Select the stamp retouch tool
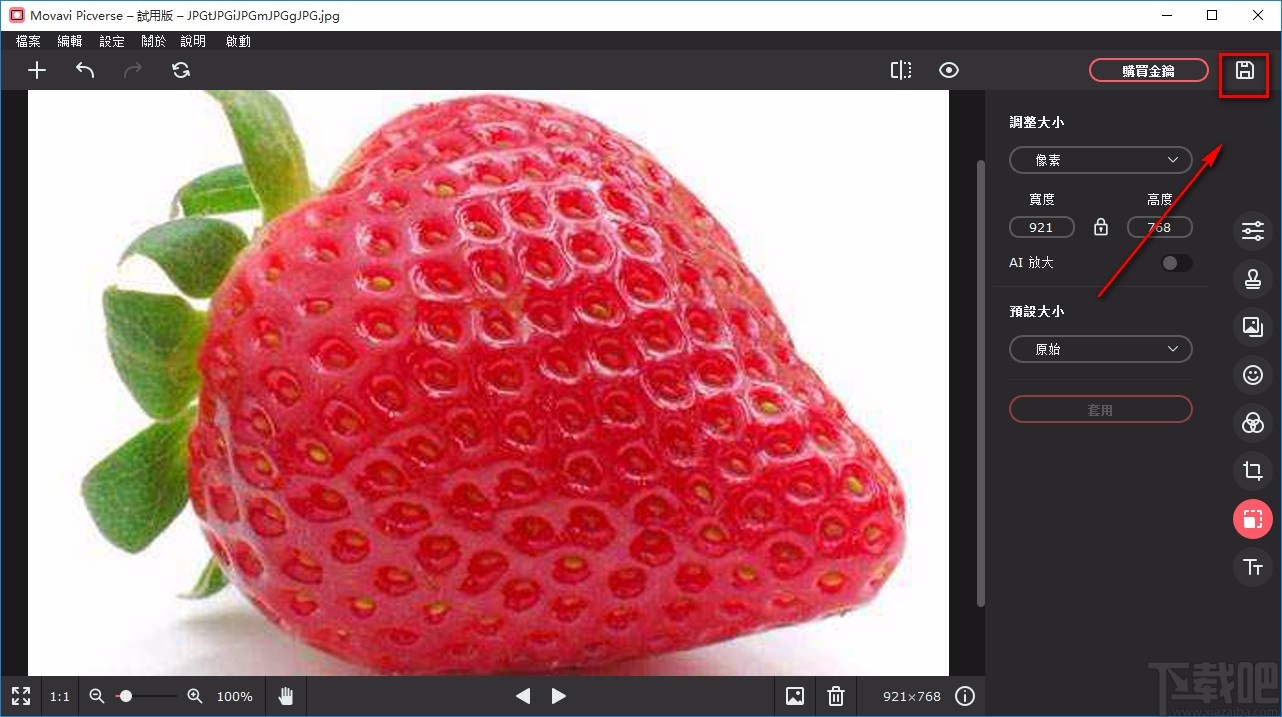This screenshot has width=1282, height=717. 1253,279
